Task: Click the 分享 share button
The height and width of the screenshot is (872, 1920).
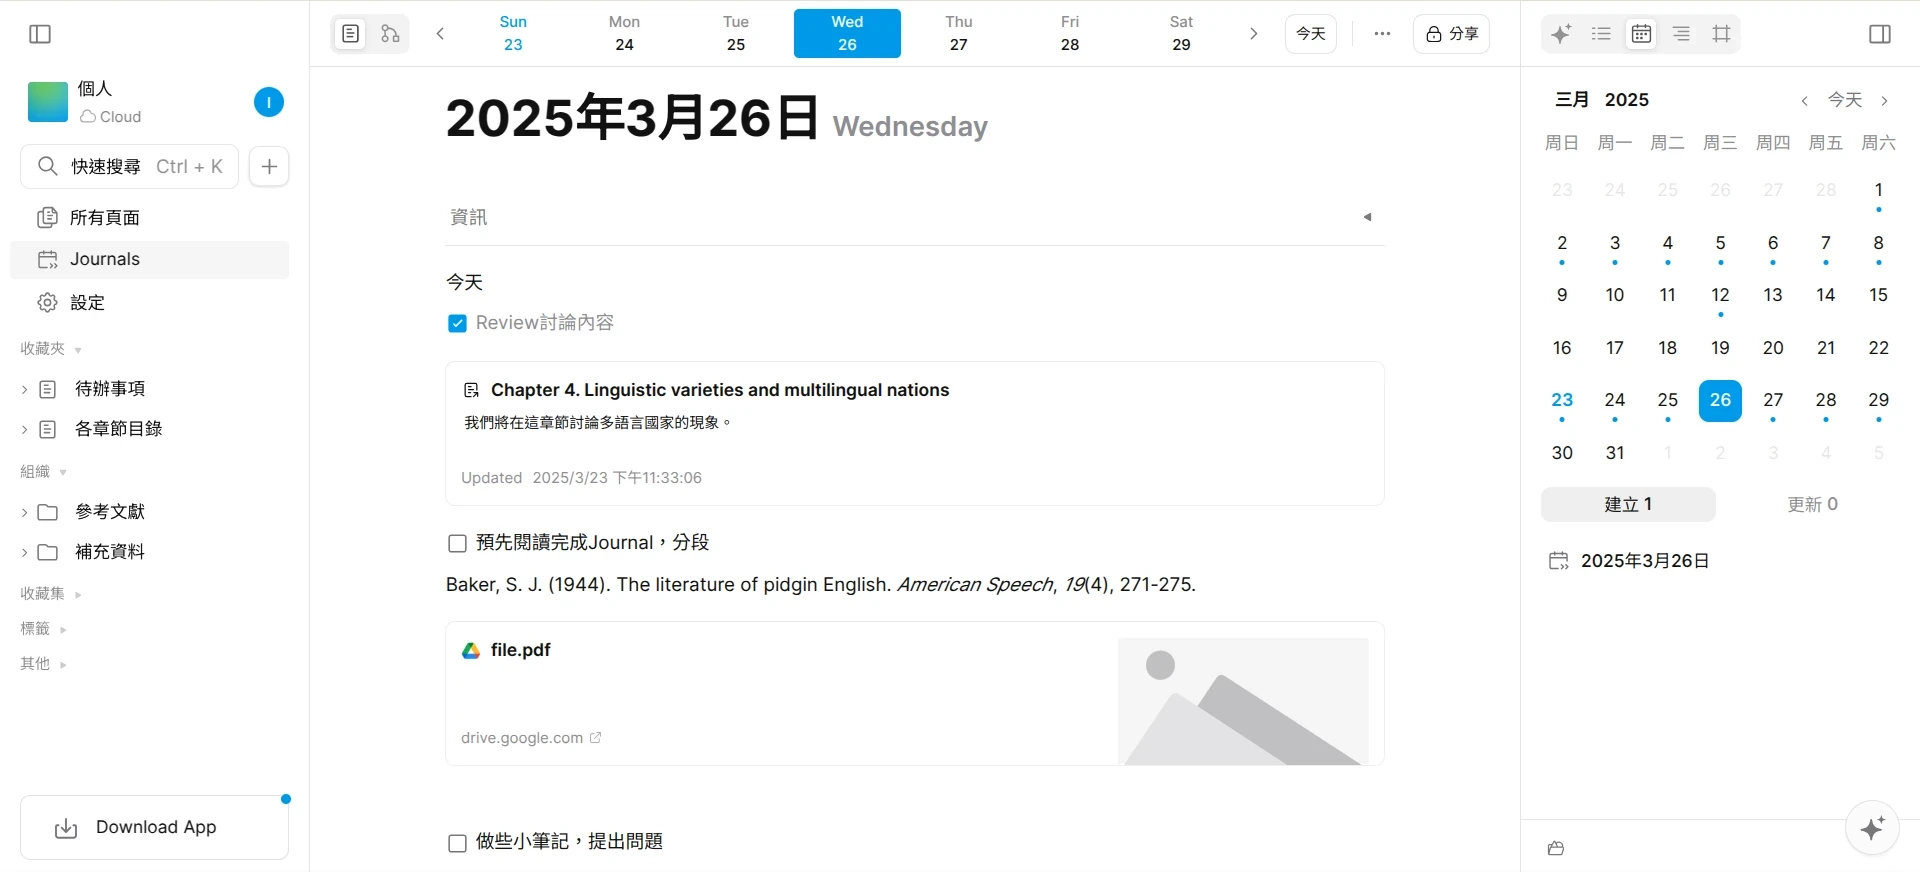Action: (x=1451, y=34)
